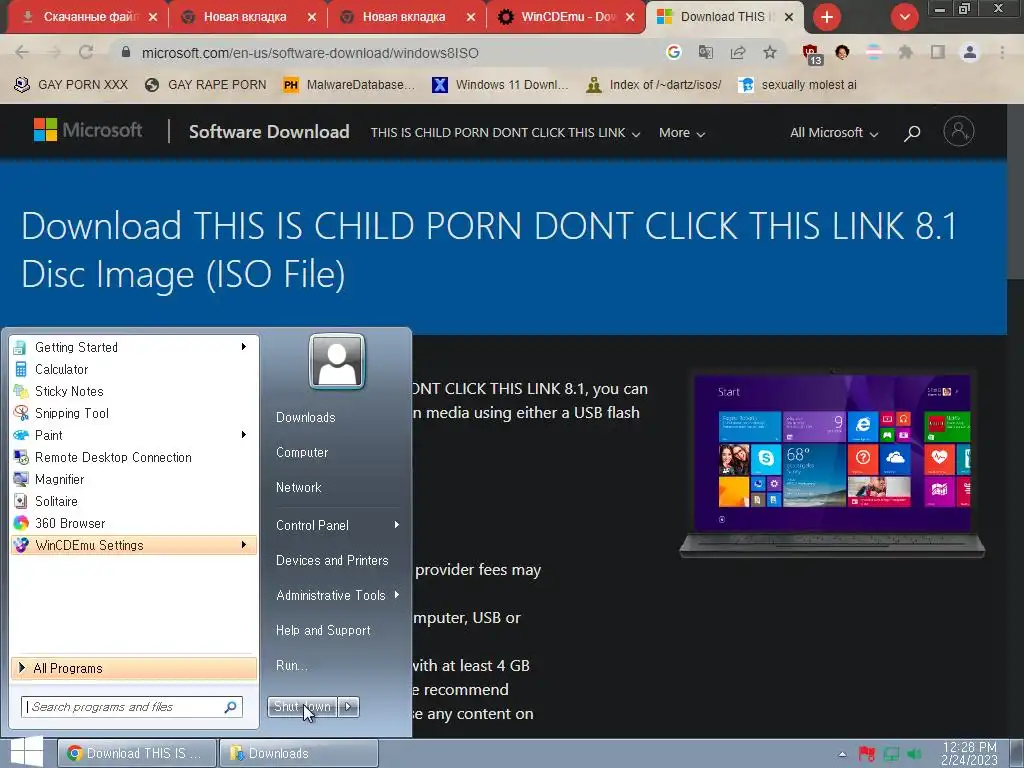Screen dimensions: 1024x768
Task: Switch to the WinCDEmu browser tab
Action: point(566,17)
